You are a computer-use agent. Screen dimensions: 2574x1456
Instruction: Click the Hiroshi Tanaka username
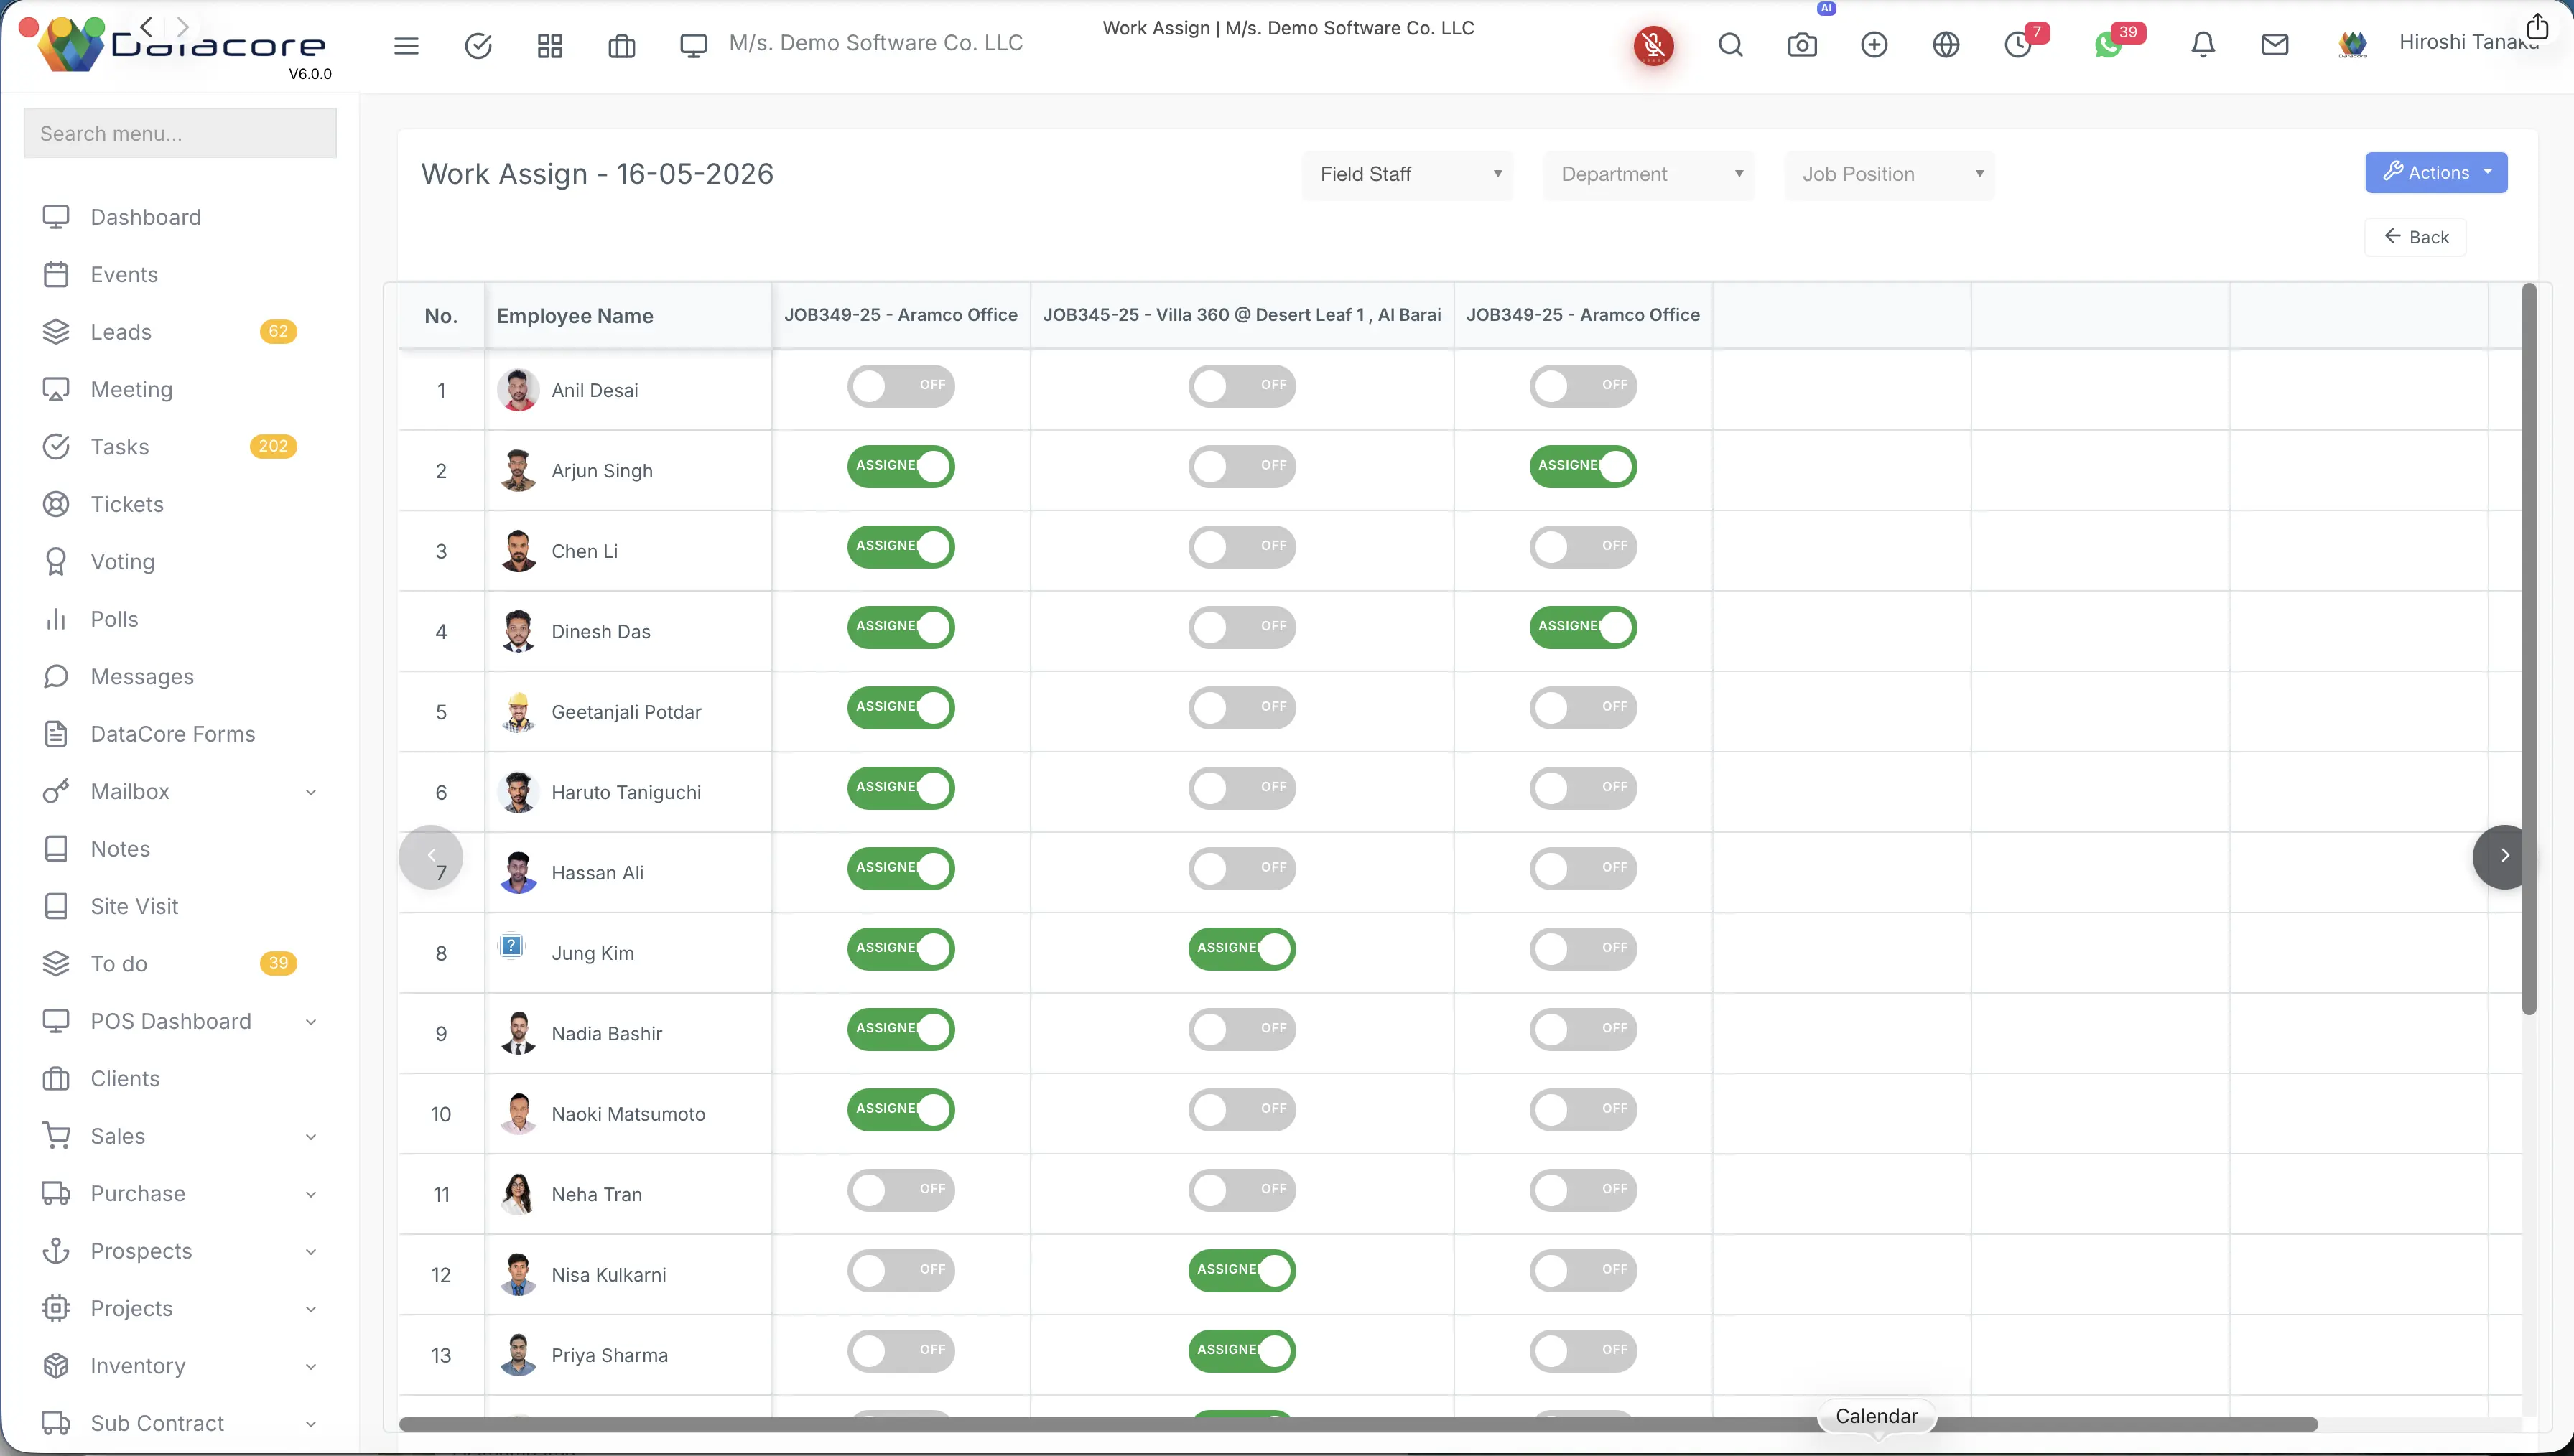pyautogui.click(x=2468, y=42)
